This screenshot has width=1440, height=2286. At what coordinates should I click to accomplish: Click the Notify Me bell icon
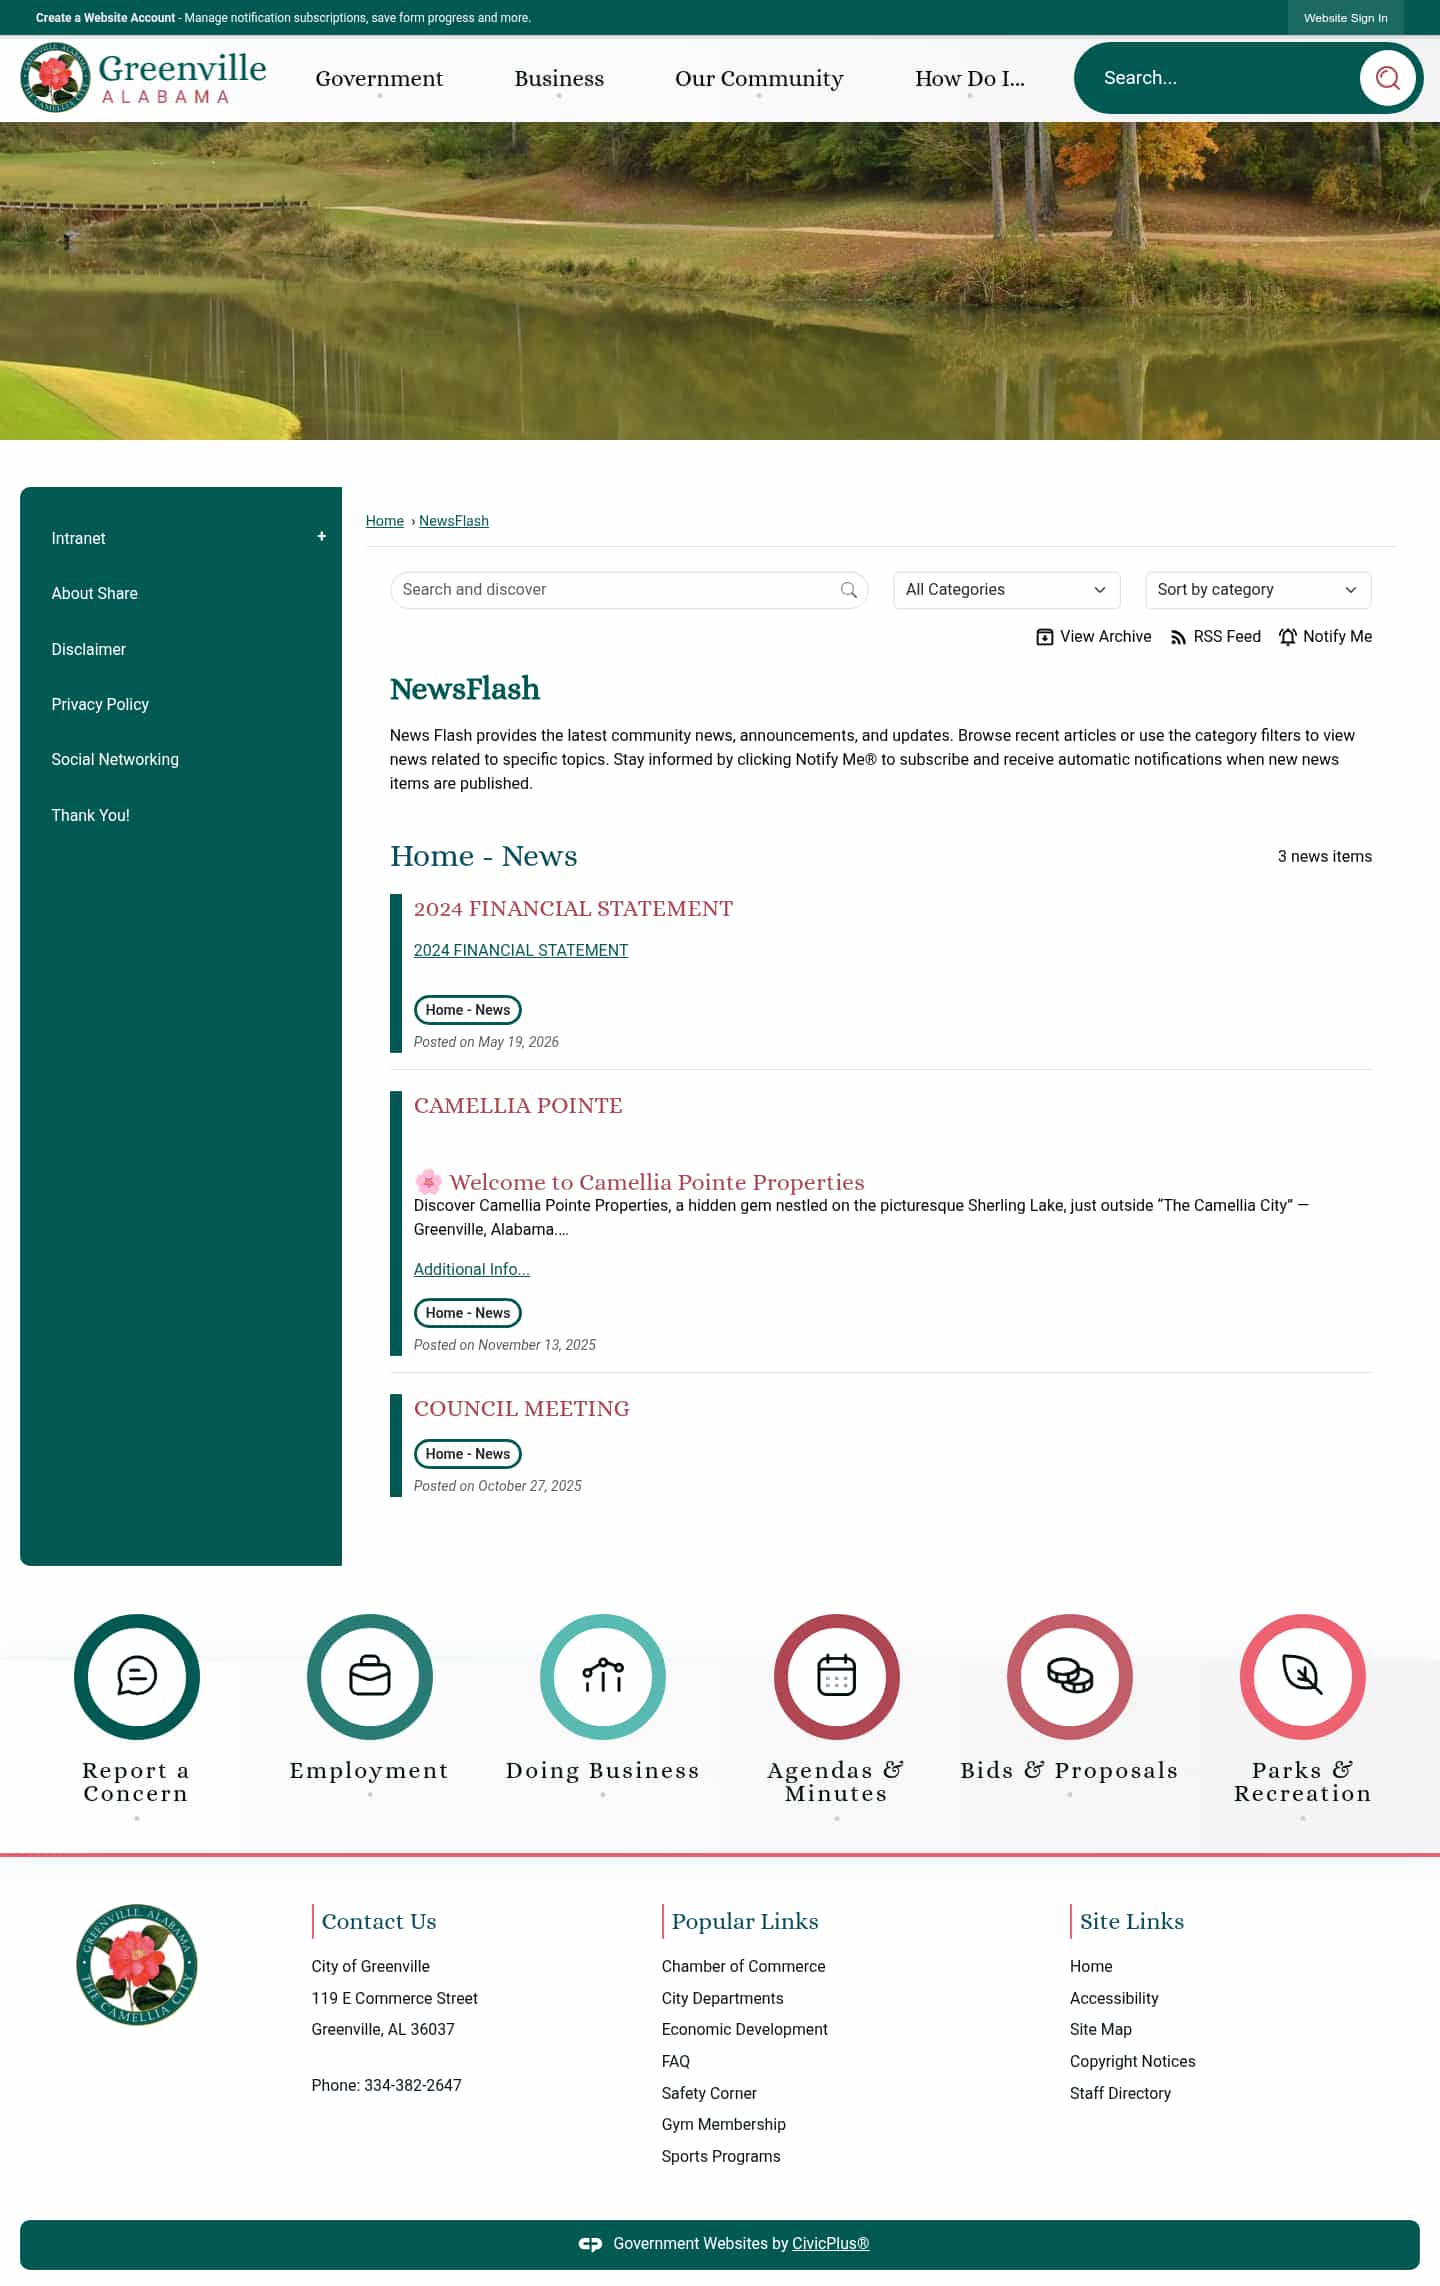point(1288,637)
